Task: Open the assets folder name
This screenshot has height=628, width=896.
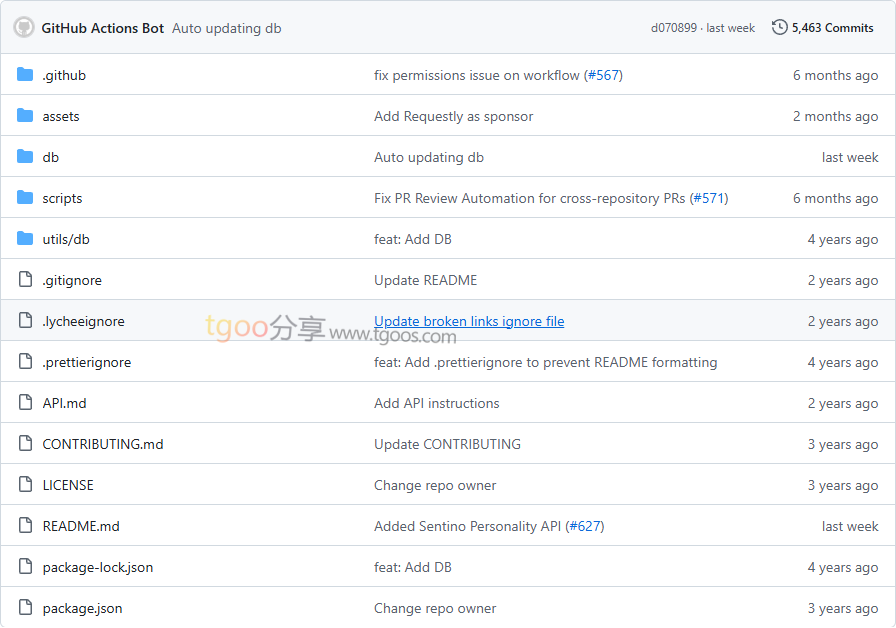Action: 61,117
